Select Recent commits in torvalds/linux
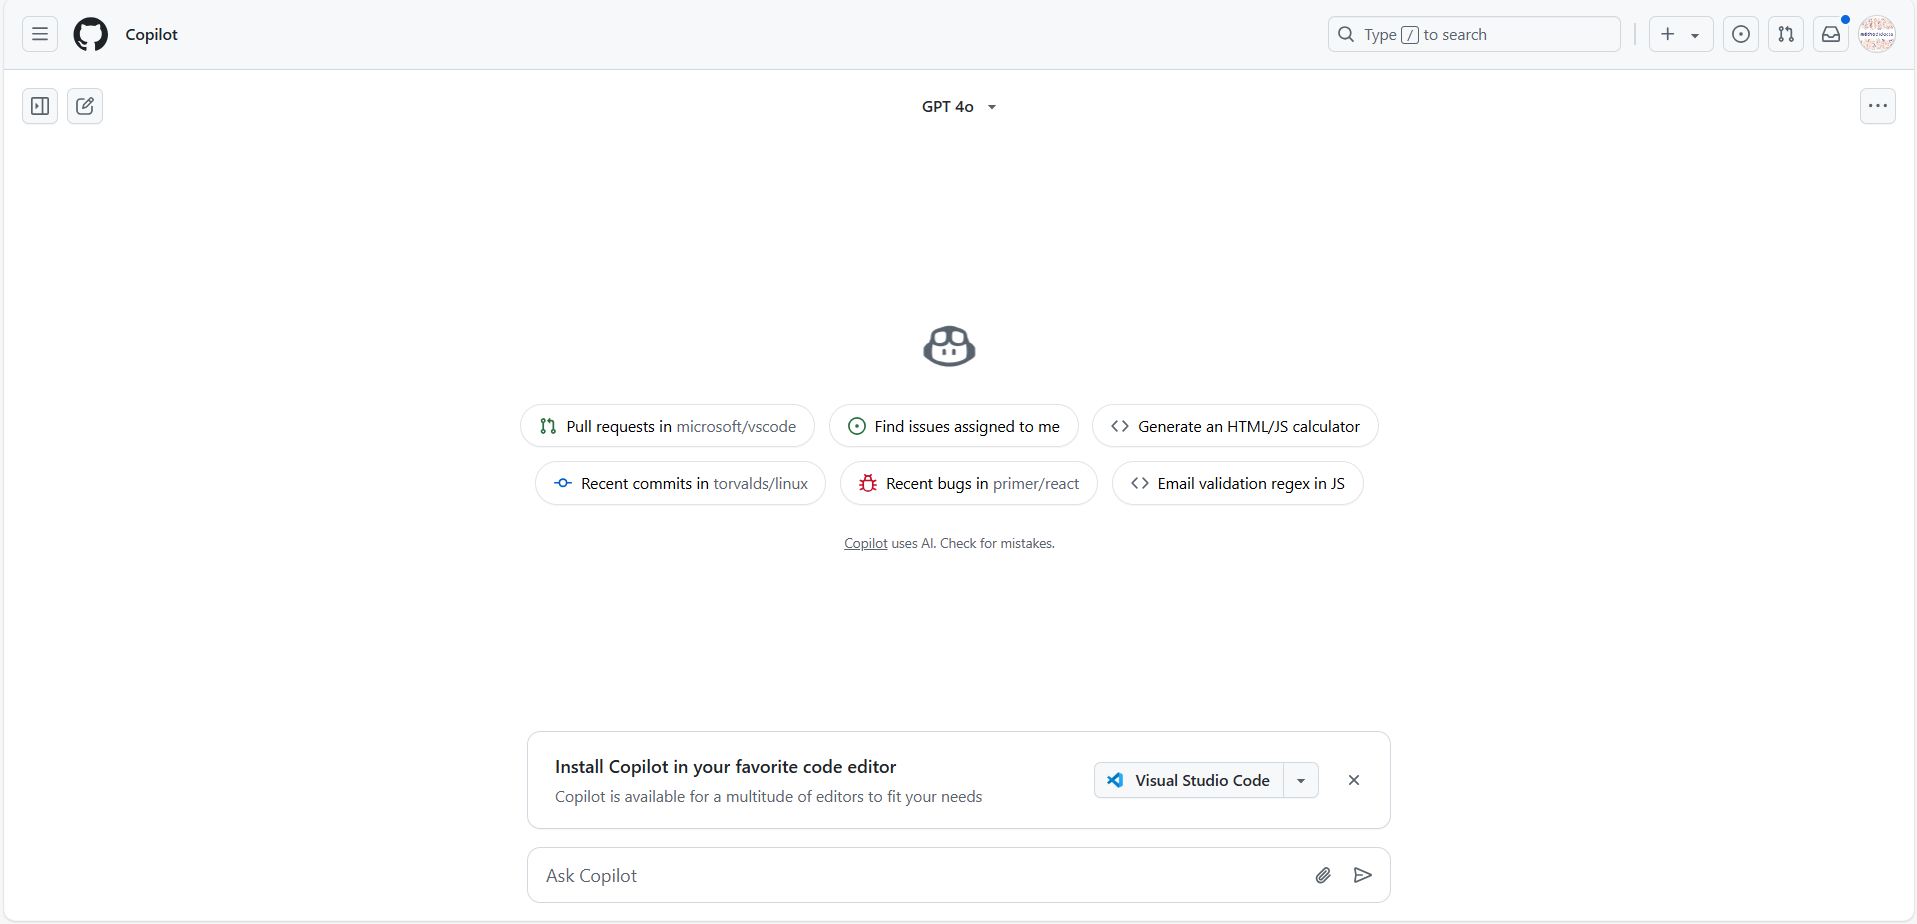Screen dimensions: 1917x924 pyautogui.click(x=679, y=483)
